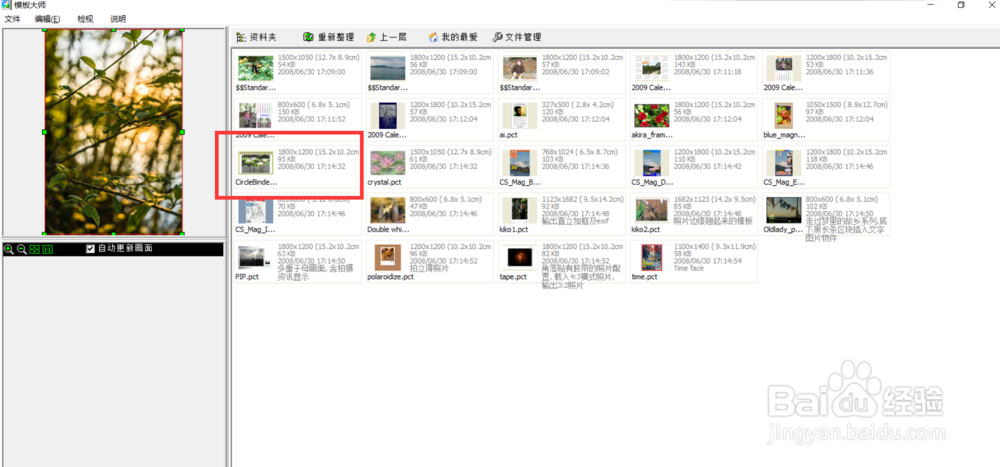
Task: Open the 说明 menu
Action: point(118,19)
